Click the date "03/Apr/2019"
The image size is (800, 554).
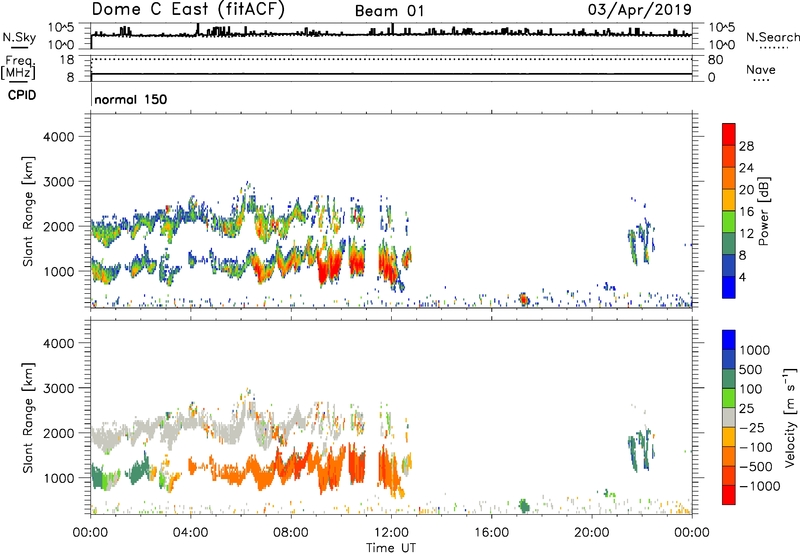(640, 9)
